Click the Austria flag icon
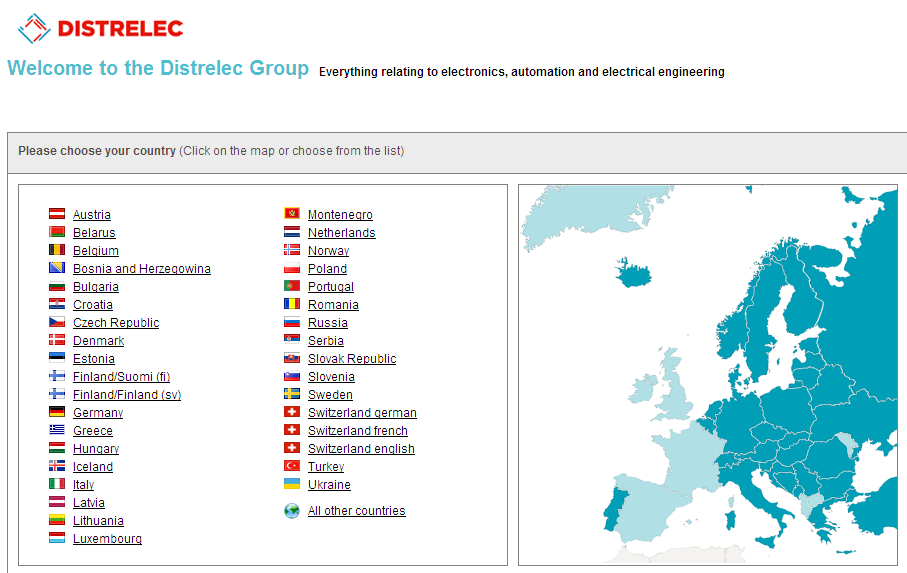907x573 pixels. 57,214
